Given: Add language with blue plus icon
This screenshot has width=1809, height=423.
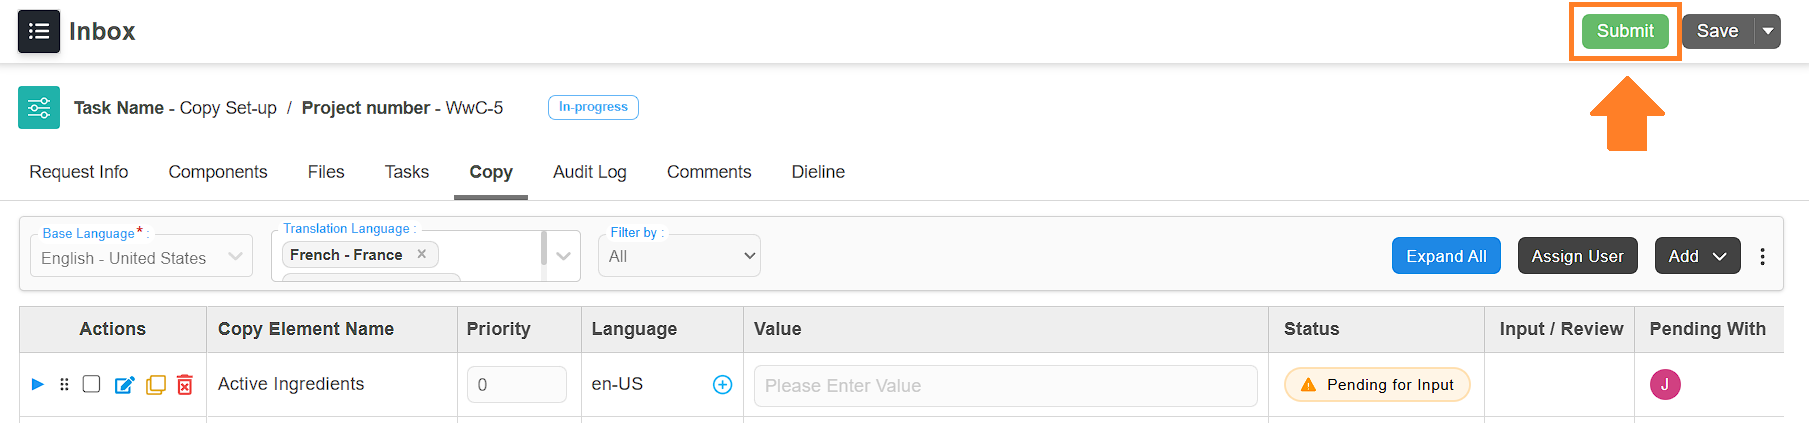Looking at the screenshot, I should [x=722, y=385].
